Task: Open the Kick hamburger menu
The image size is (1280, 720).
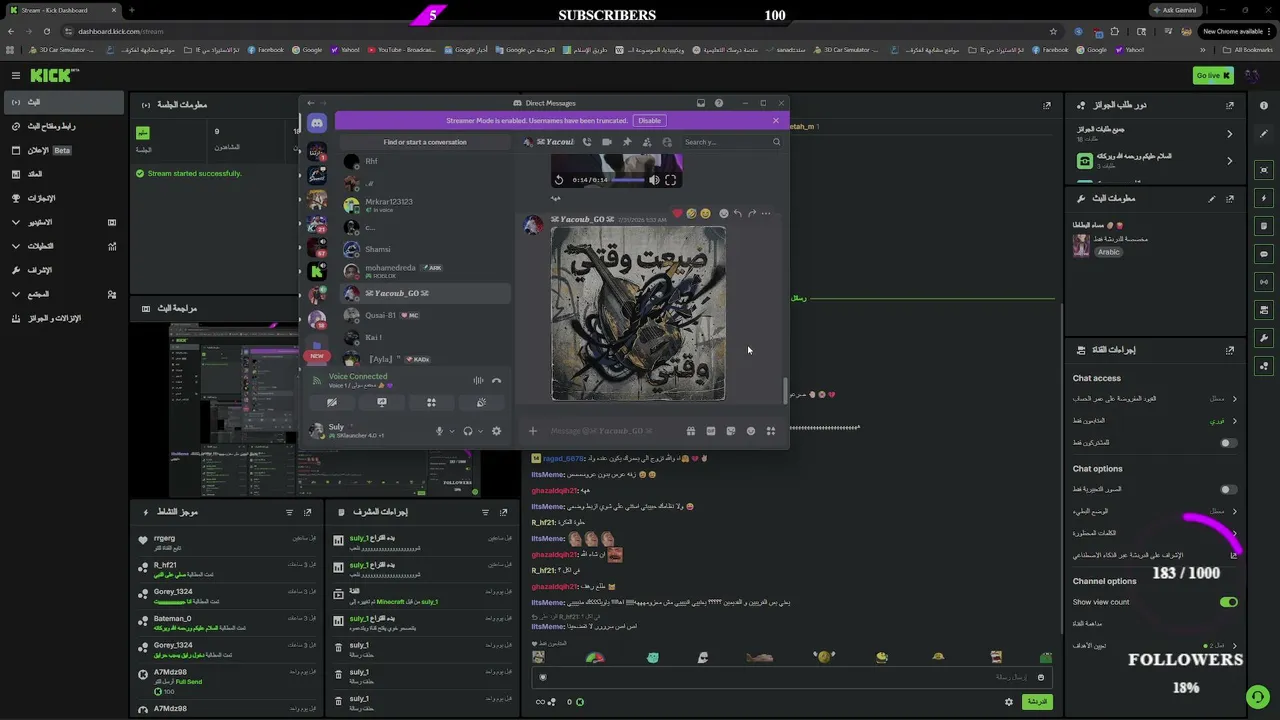Action: (x=16, y=76)
